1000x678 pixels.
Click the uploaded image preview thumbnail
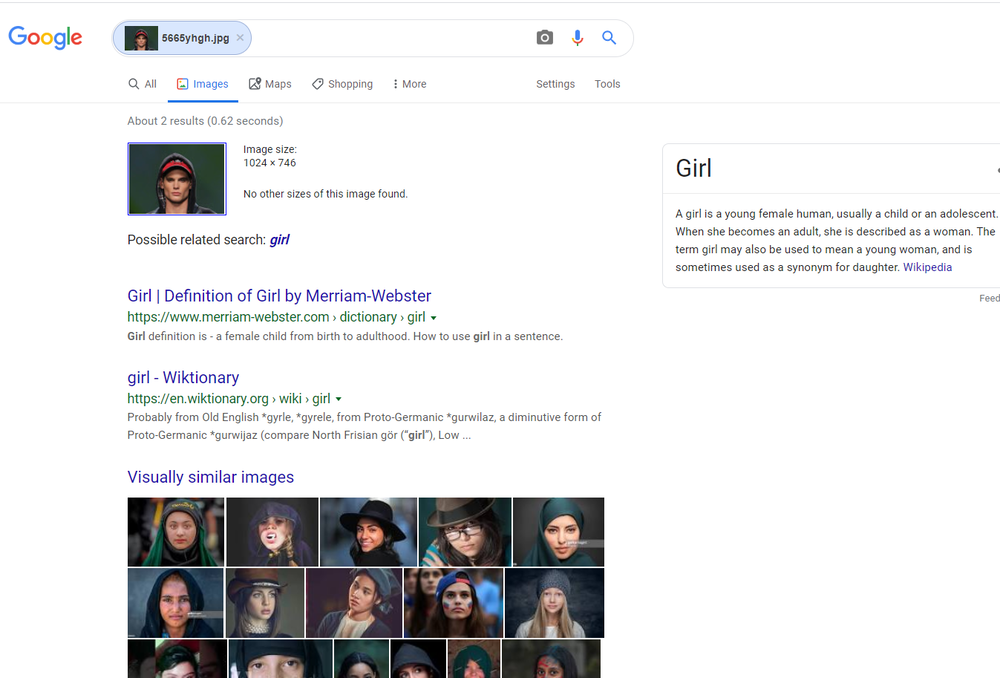pos(177,179)
